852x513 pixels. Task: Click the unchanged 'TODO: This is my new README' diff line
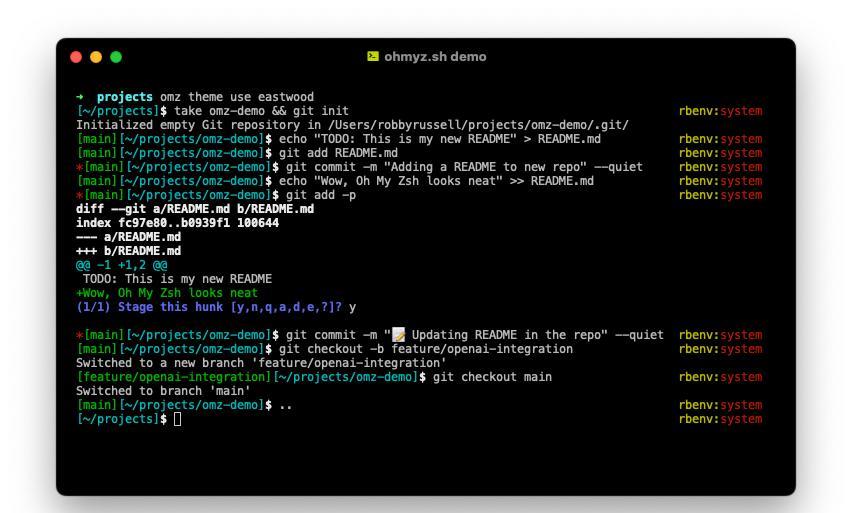tap(177, 279)
